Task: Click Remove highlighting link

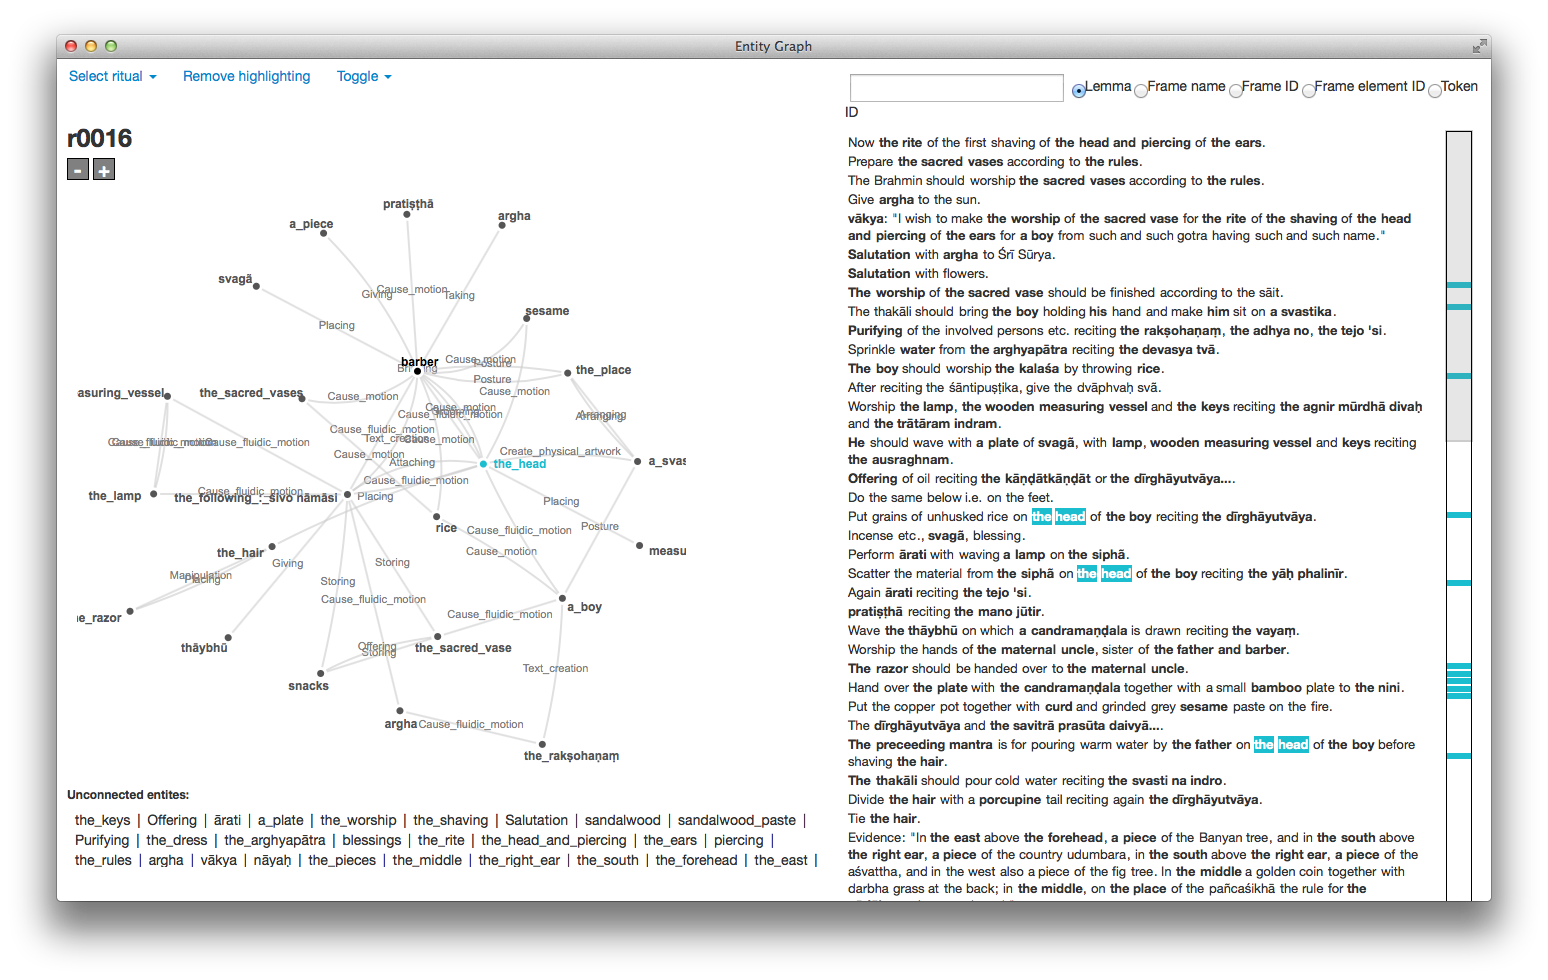Action: [x=246, y=76]
